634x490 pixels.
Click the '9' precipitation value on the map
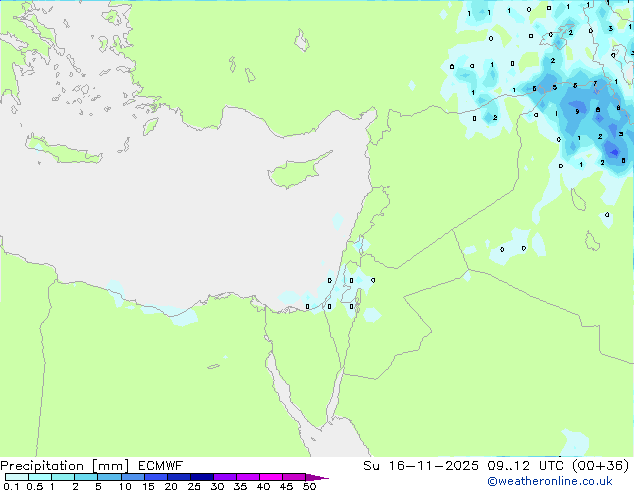(x=577, y=112)
